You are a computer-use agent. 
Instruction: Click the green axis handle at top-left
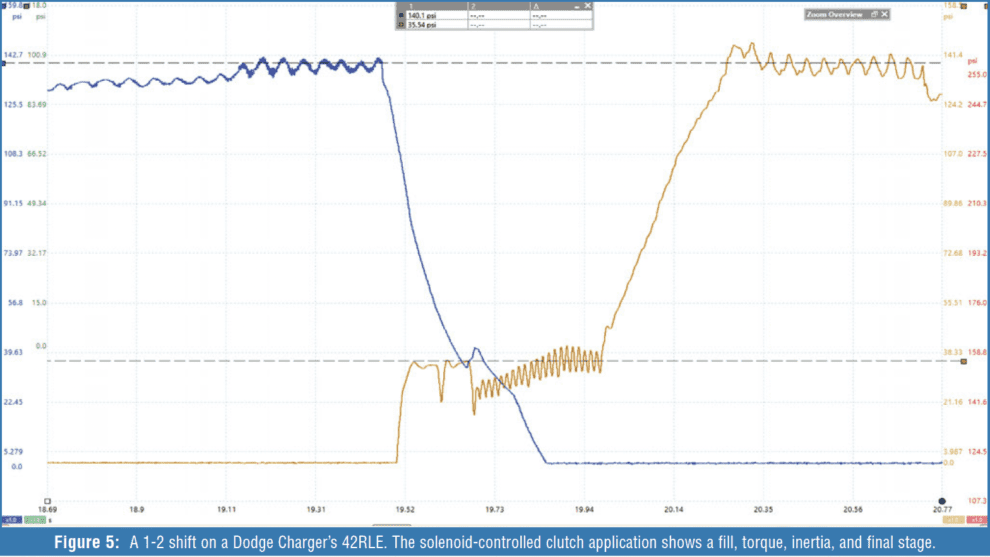click(27, 5)
